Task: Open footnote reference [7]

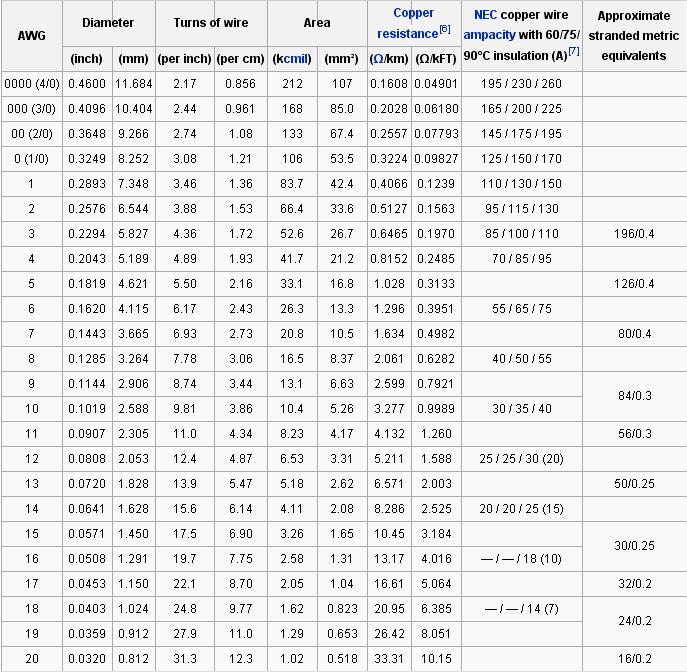Action: [x=574, y=52]
